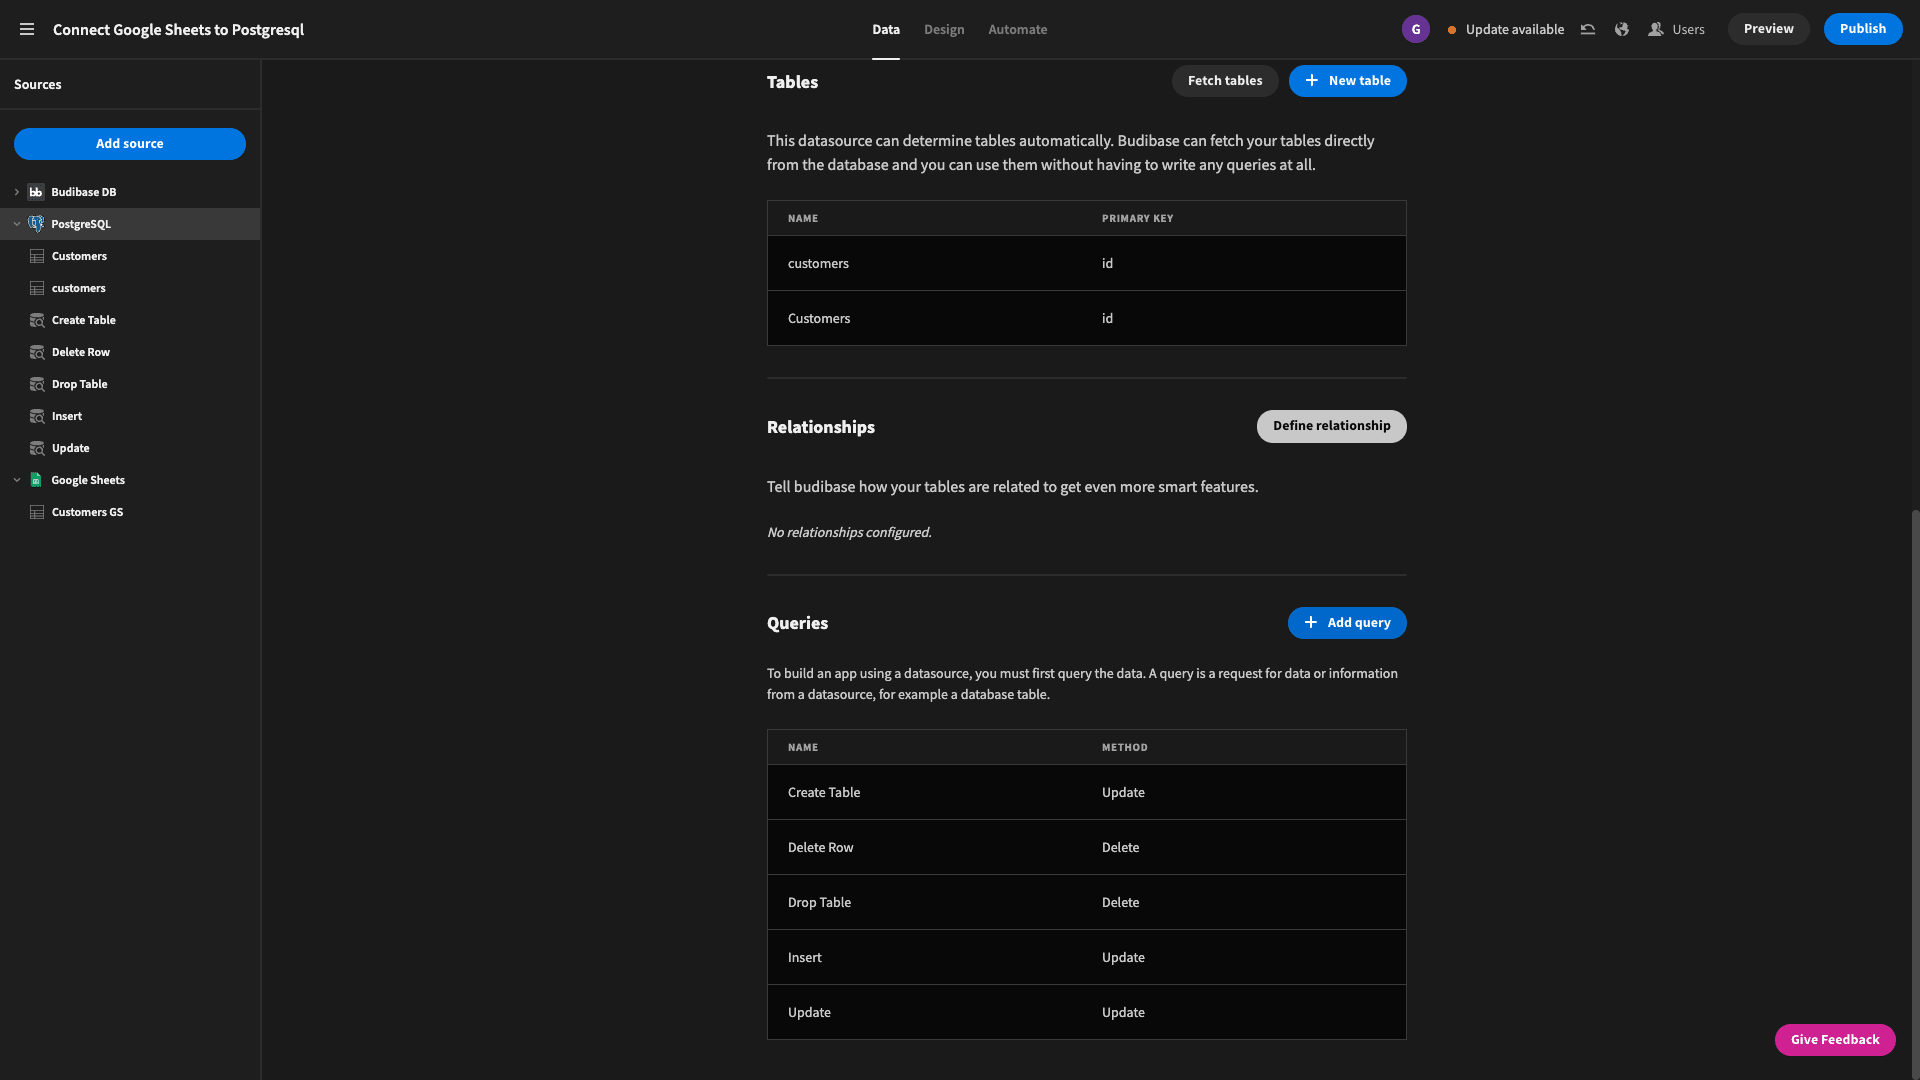Open Create Table row in Queries table
This screenshot has height=1080, width=1920.
[1086, 792]
